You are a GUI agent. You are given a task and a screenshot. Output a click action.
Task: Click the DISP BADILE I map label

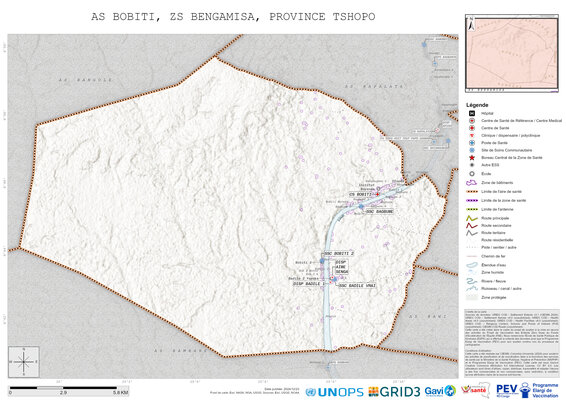(309, 284)
